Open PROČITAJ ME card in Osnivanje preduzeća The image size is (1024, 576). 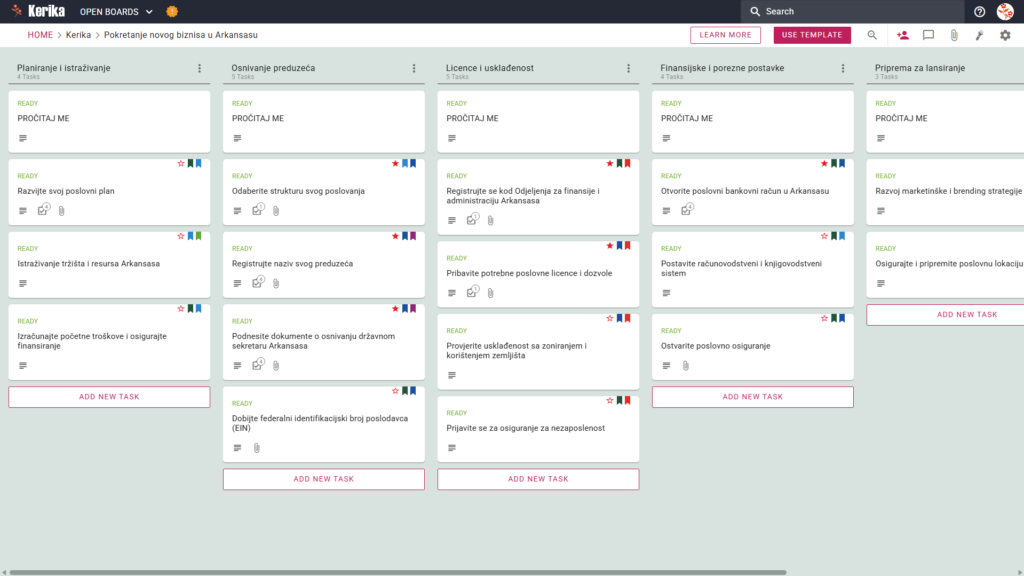point(324,121)
